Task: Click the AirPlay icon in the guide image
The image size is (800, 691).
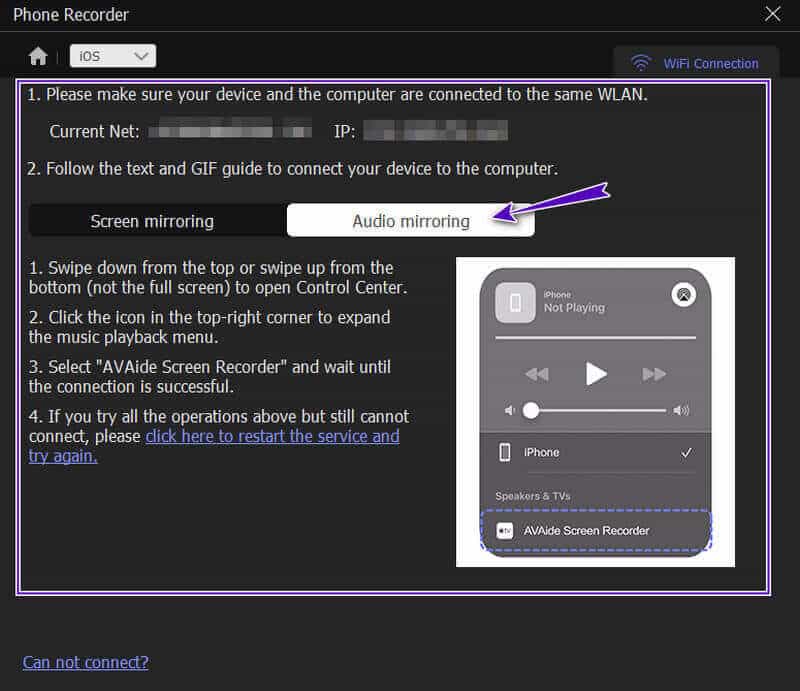Action: [684, 294]
